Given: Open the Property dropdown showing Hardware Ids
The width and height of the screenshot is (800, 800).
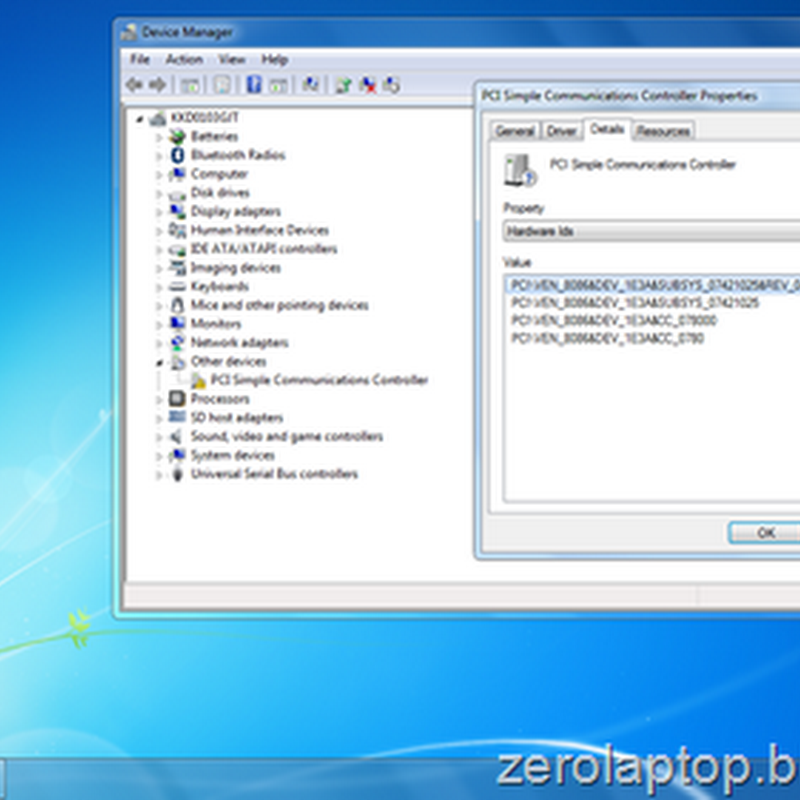Looking at the screenshot, I should [x=652, y=231].
